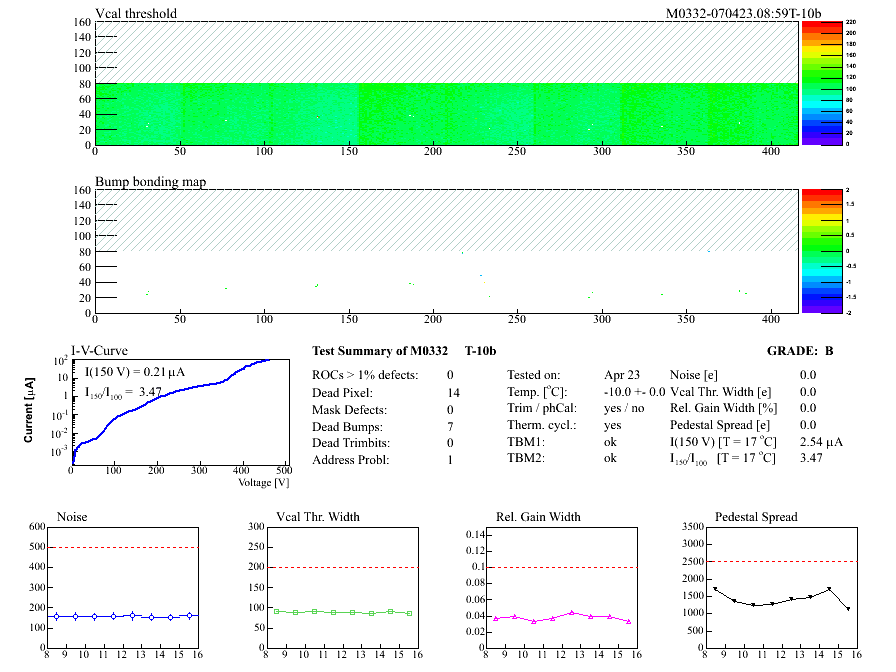The image size is (896, 672).
Task: Click the I-V-Curve plot title
Action: pyautogui.click(x=98, y=351)
